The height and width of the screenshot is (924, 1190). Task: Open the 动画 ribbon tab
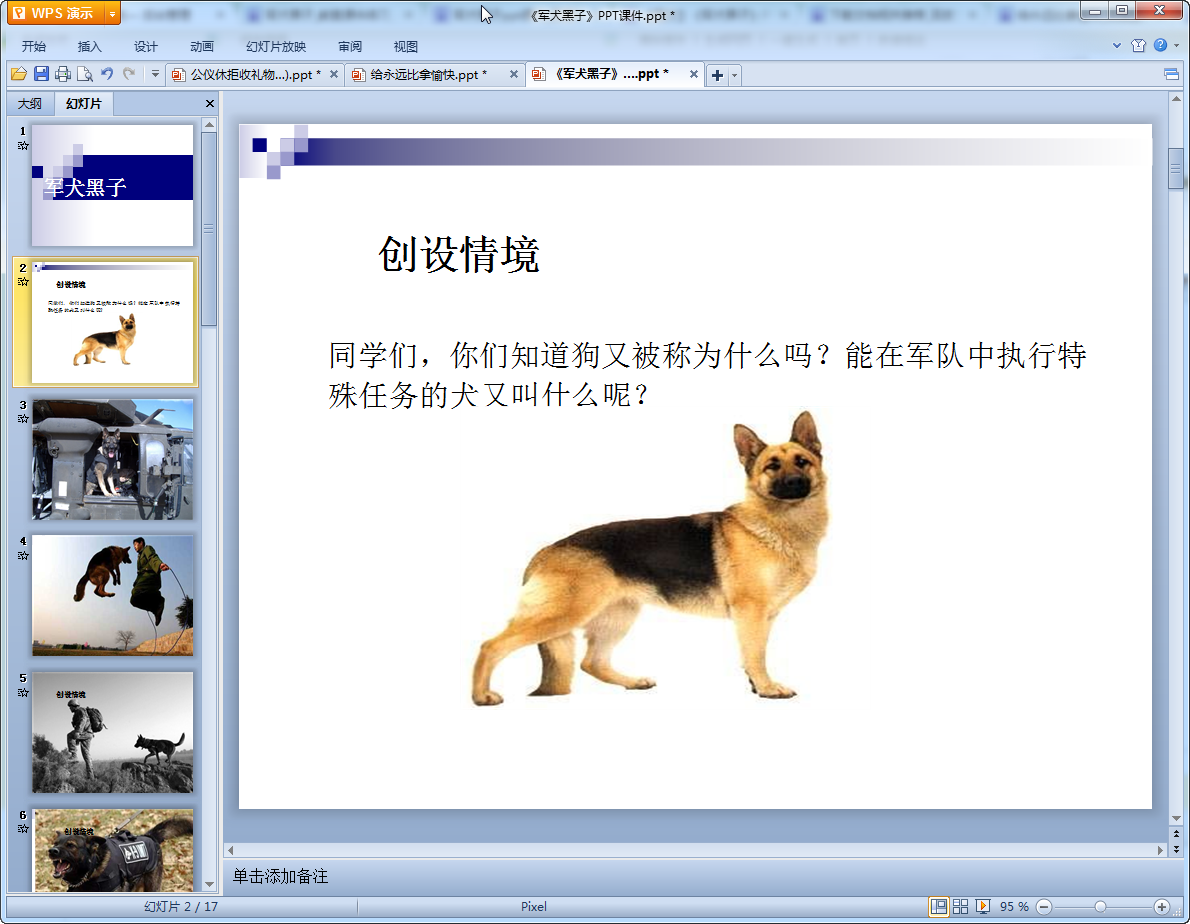202,46
